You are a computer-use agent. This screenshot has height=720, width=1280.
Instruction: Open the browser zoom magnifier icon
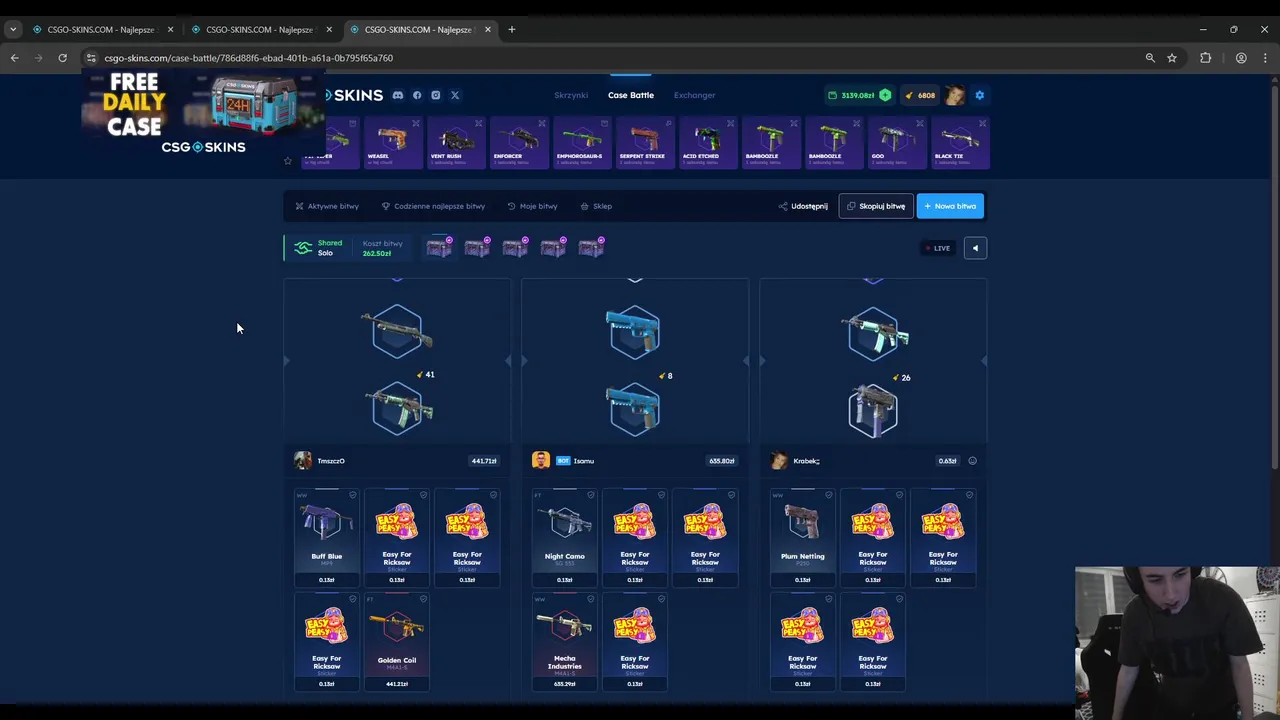pyautogui.click(x=1150, y=58)
